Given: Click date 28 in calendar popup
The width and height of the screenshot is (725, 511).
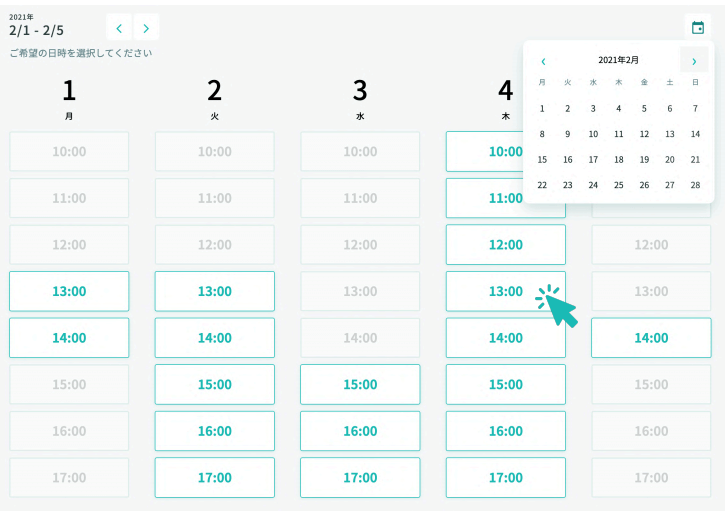Looking at the screenshot, I should [x=695, y=185].
